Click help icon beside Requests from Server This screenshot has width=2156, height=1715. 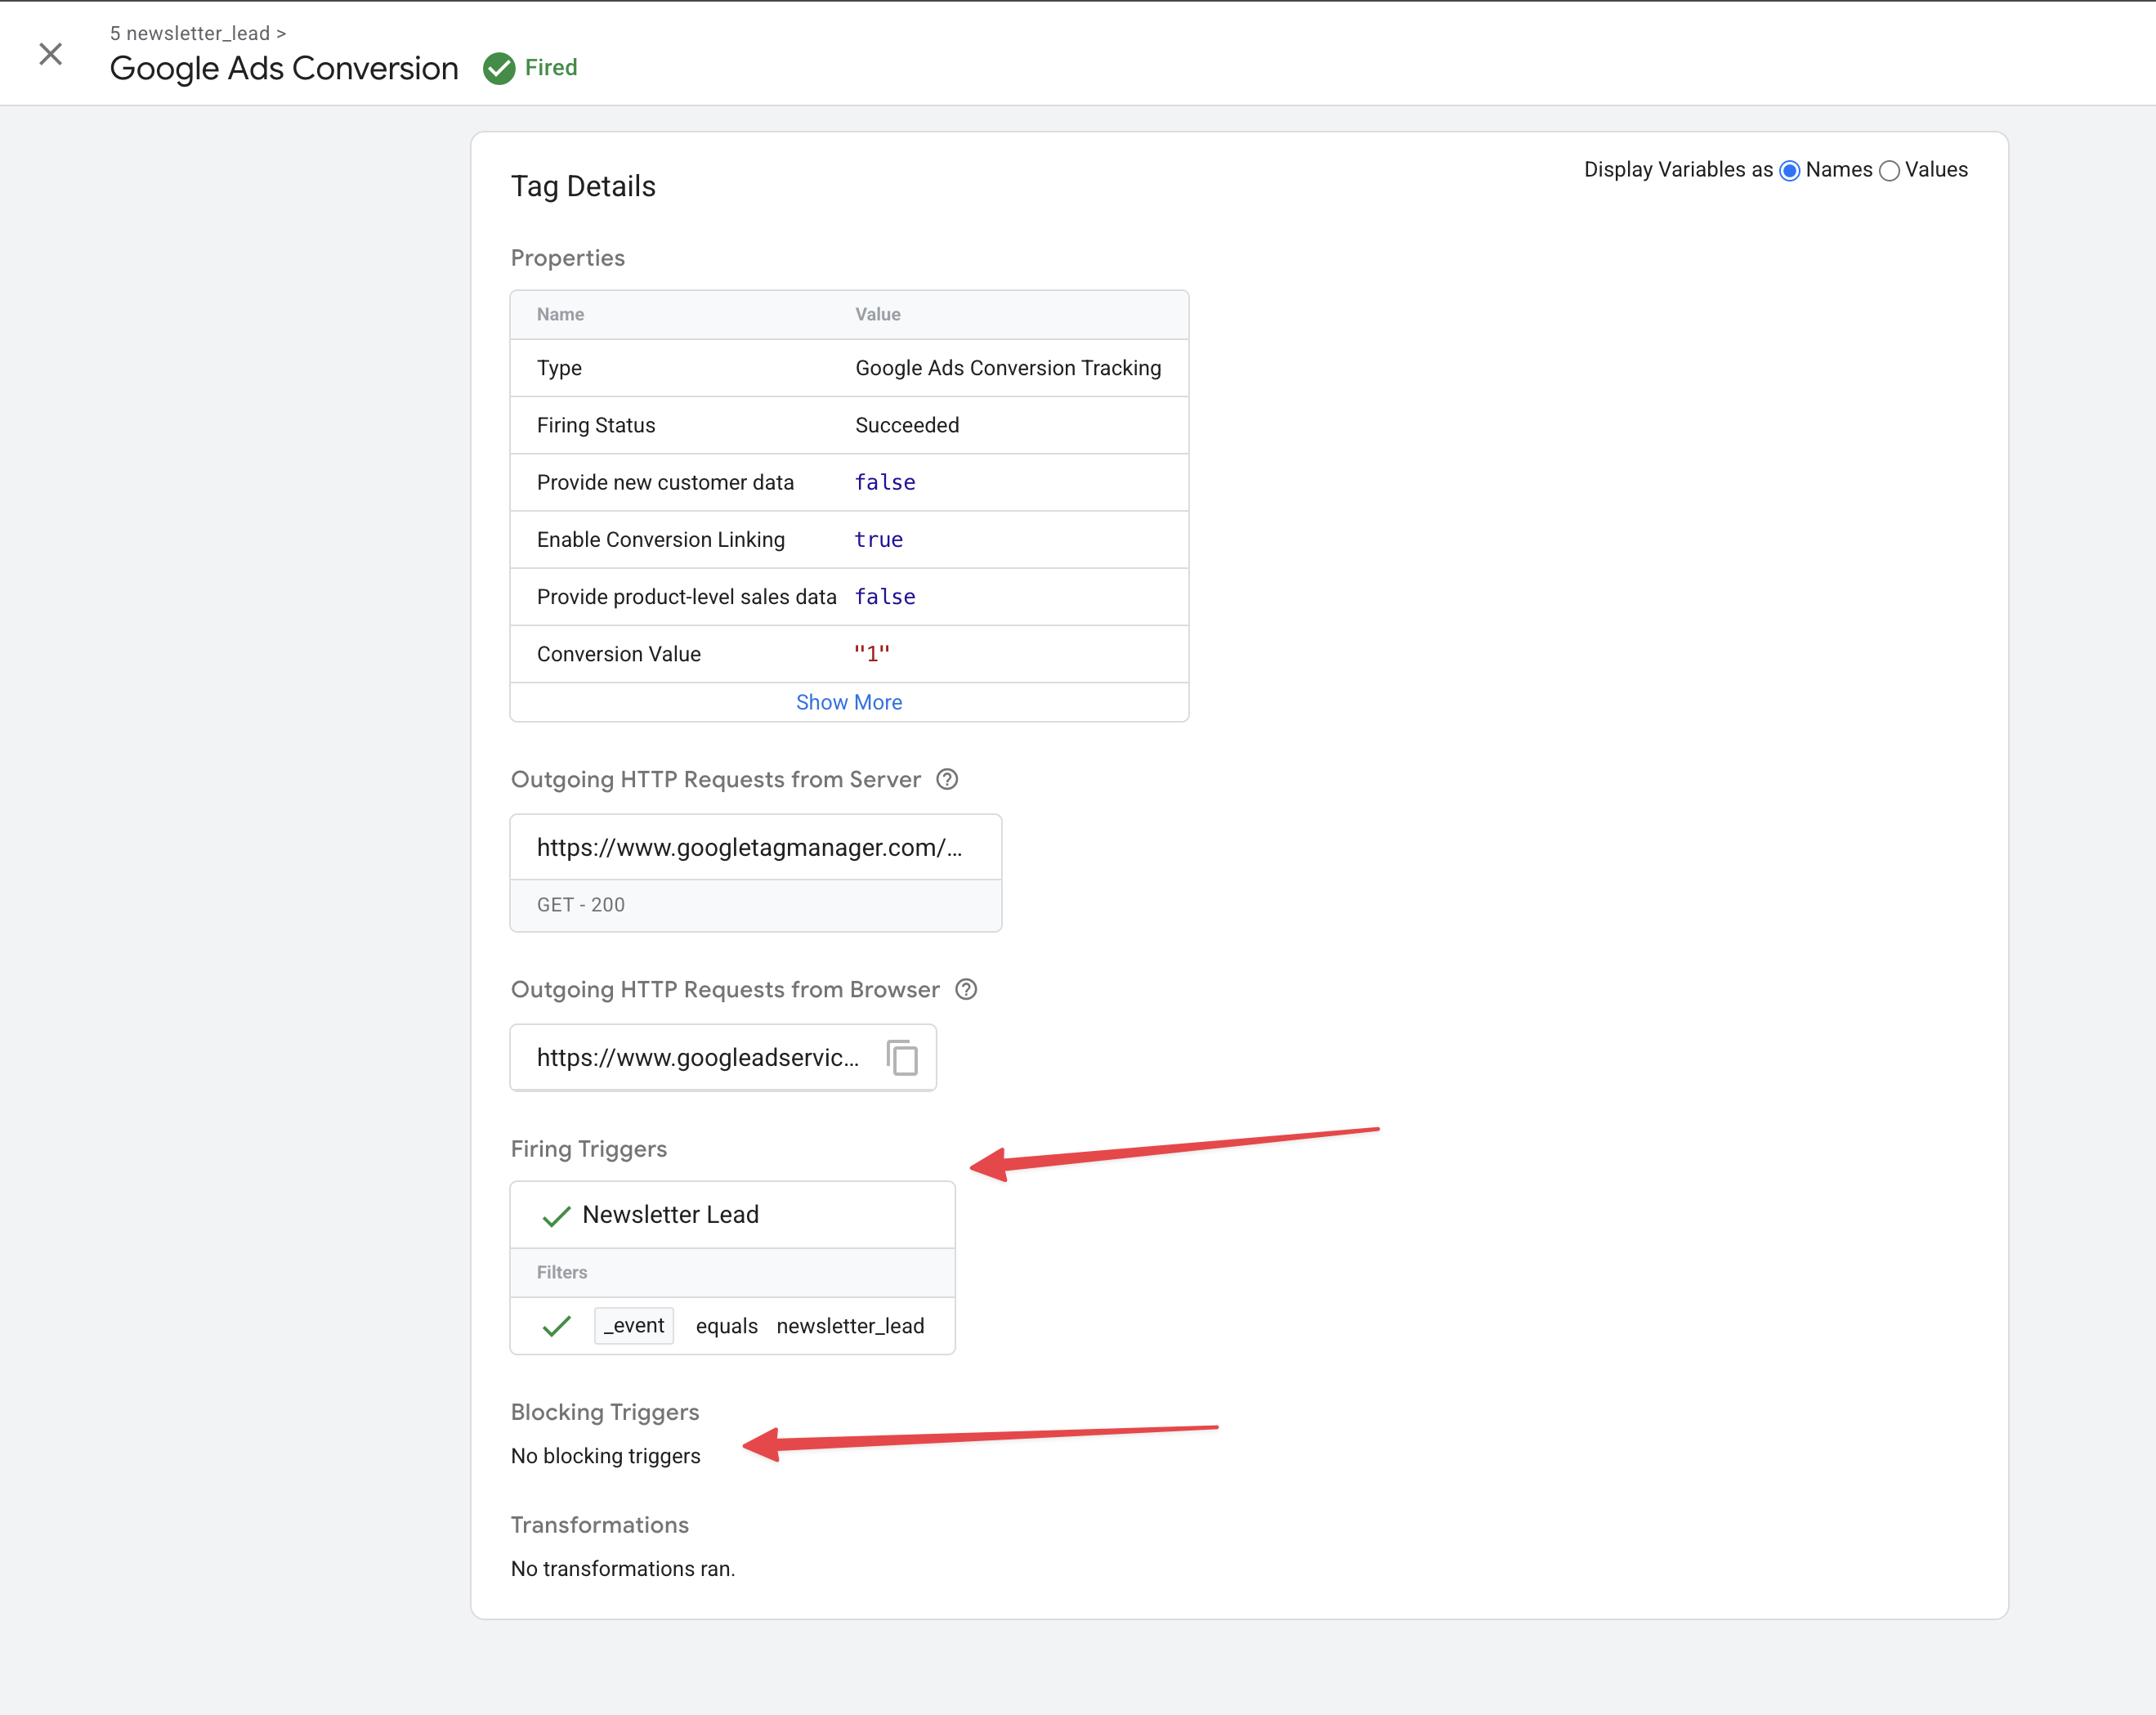(x=947, y=779)
